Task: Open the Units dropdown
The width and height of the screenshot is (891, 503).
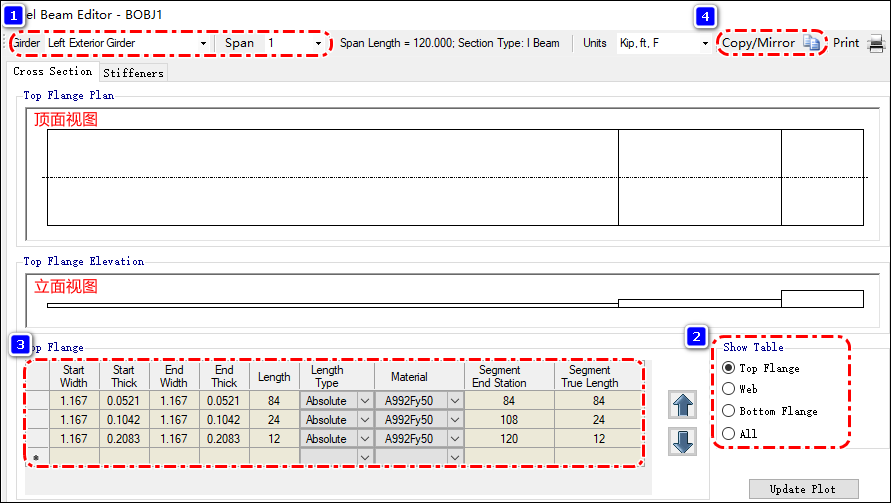Action: click(x=705, y=44)
